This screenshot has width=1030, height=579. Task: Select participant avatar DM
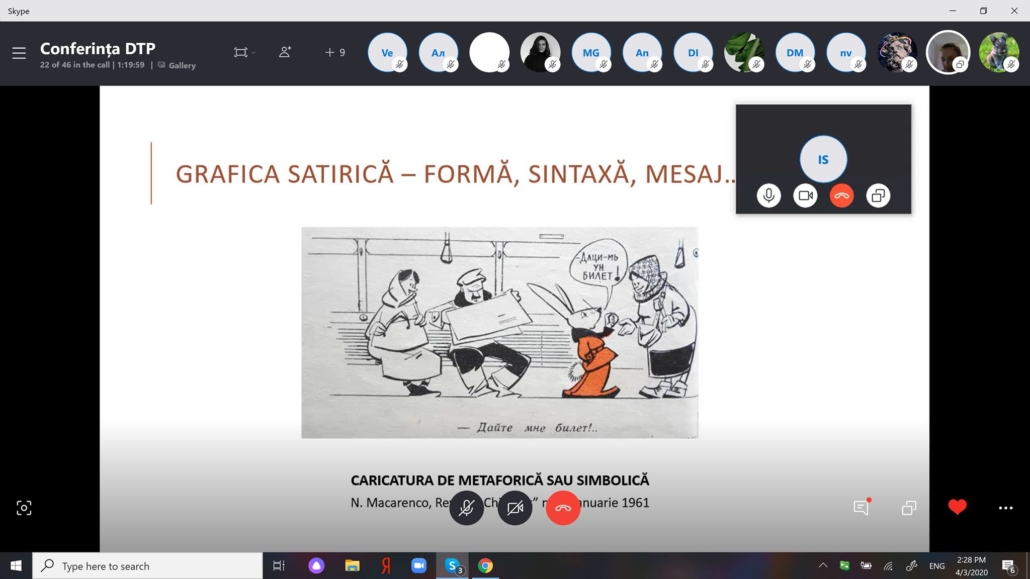coord(795,53)
